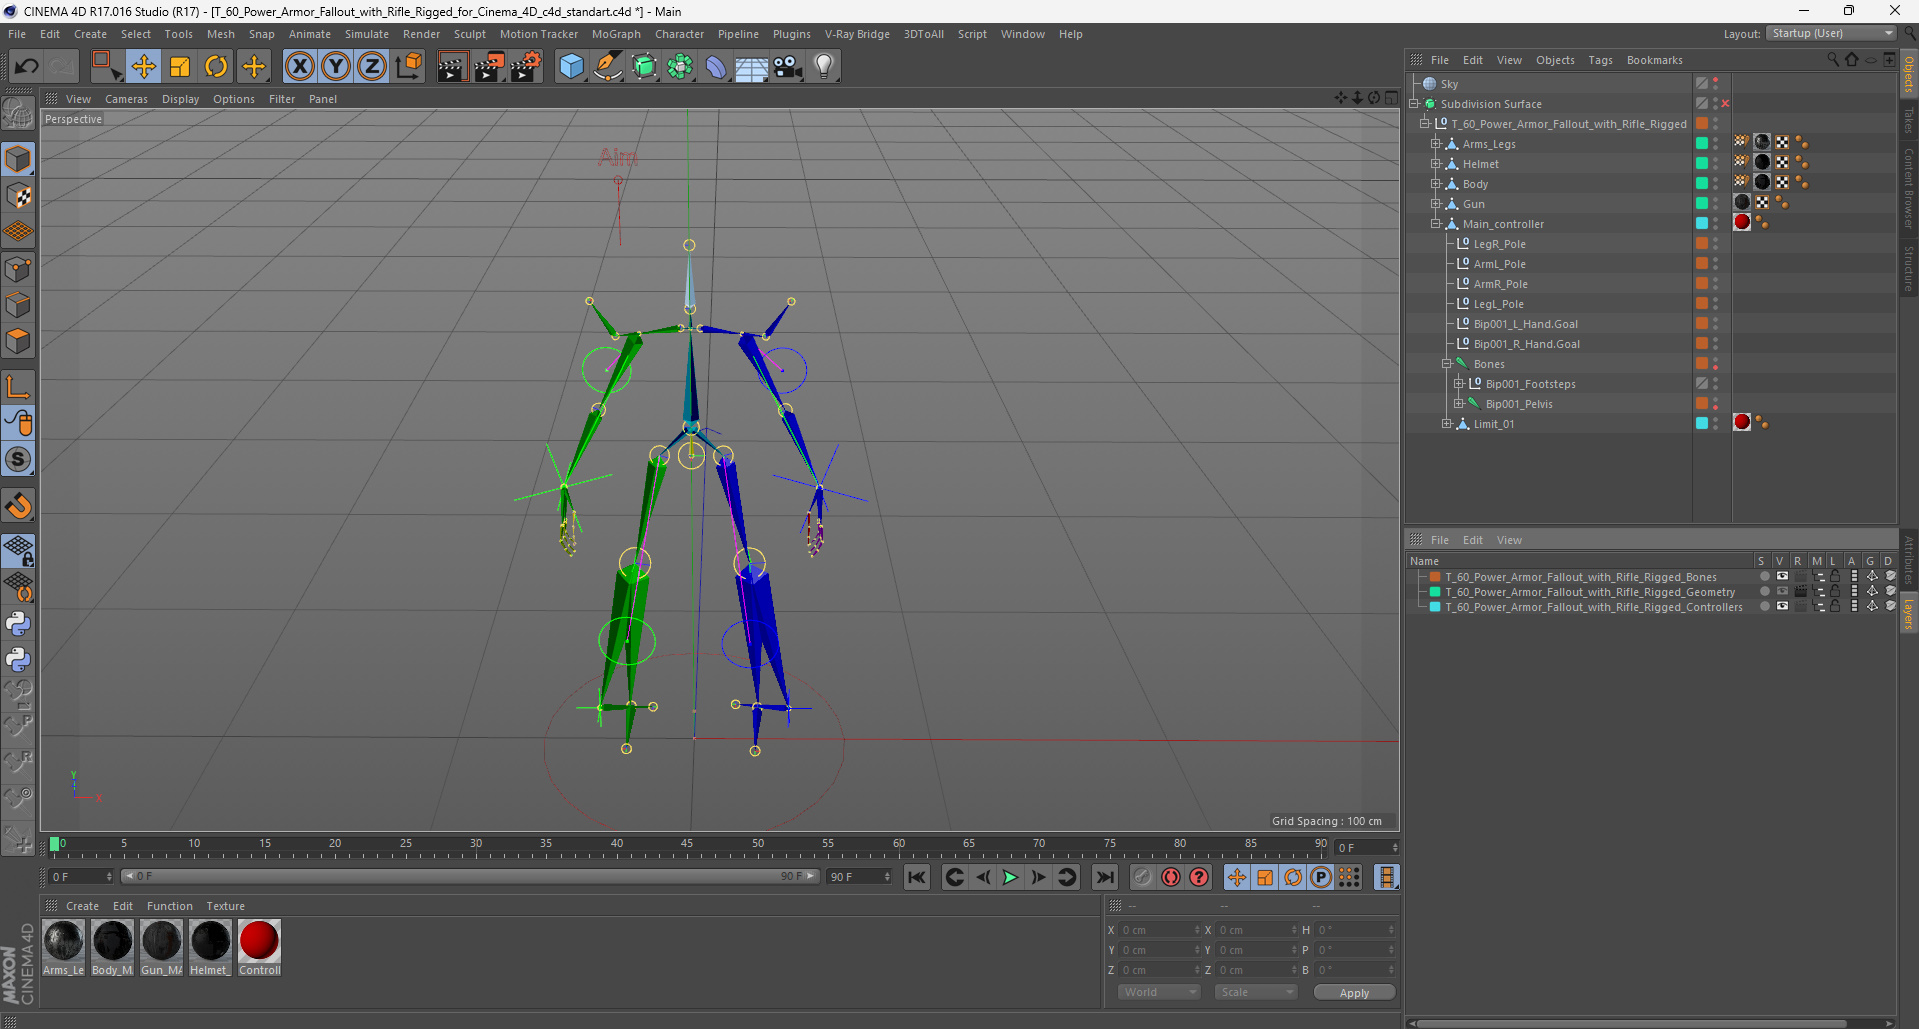The image size is (1919, 1029).
Task: Open the Simulate menu
Action: (367, 34)
